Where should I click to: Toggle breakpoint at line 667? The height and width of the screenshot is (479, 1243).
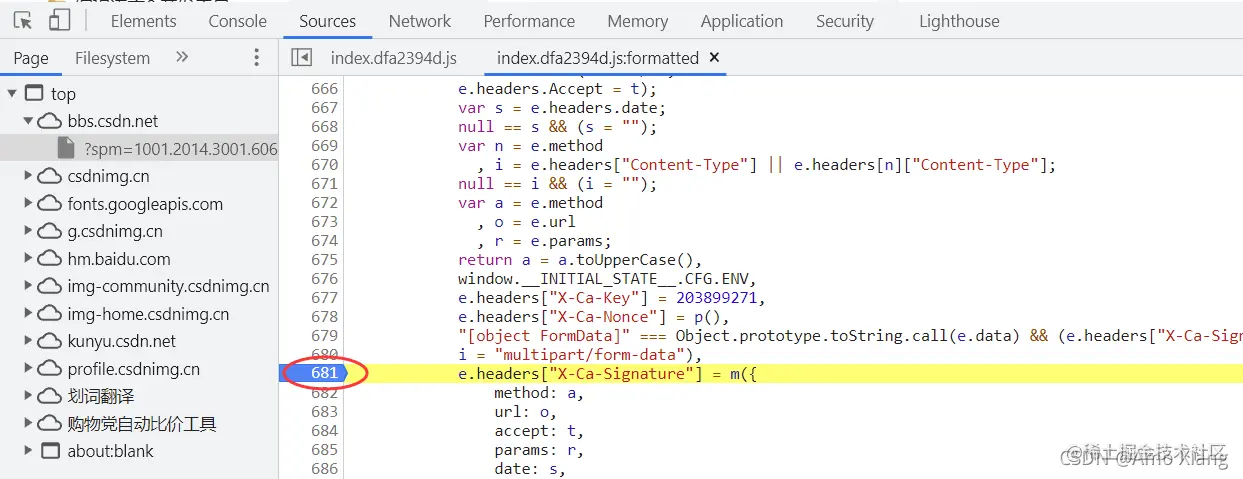pos(324,108)
